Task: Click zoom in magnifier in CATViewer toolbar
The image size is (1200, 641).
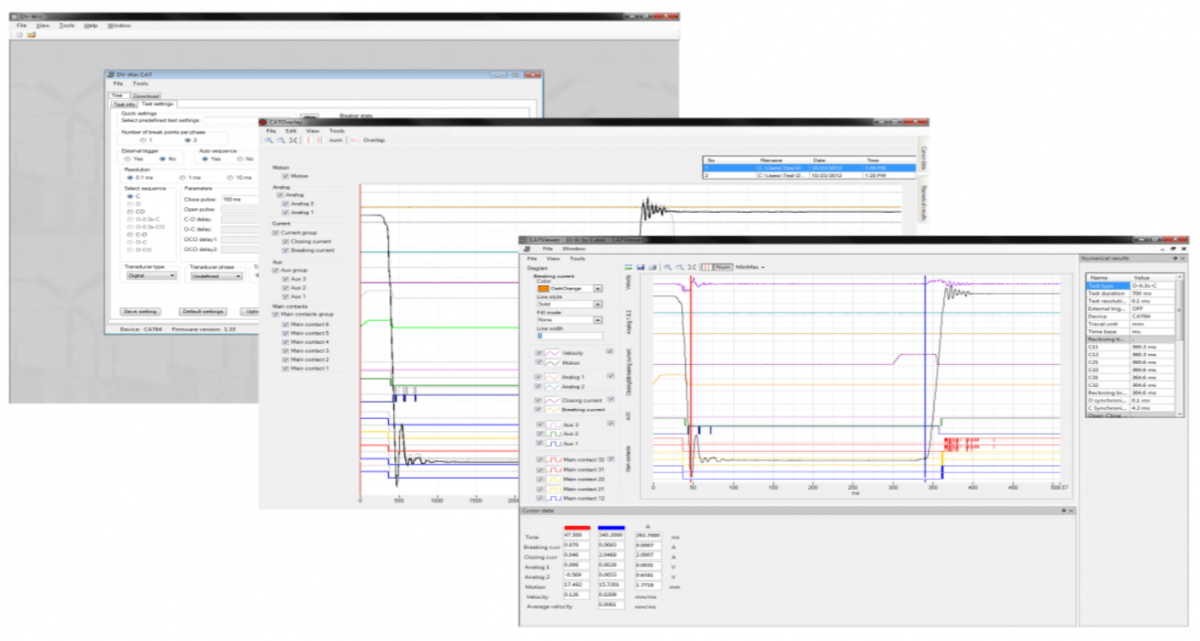Action: tap(667, 267)
